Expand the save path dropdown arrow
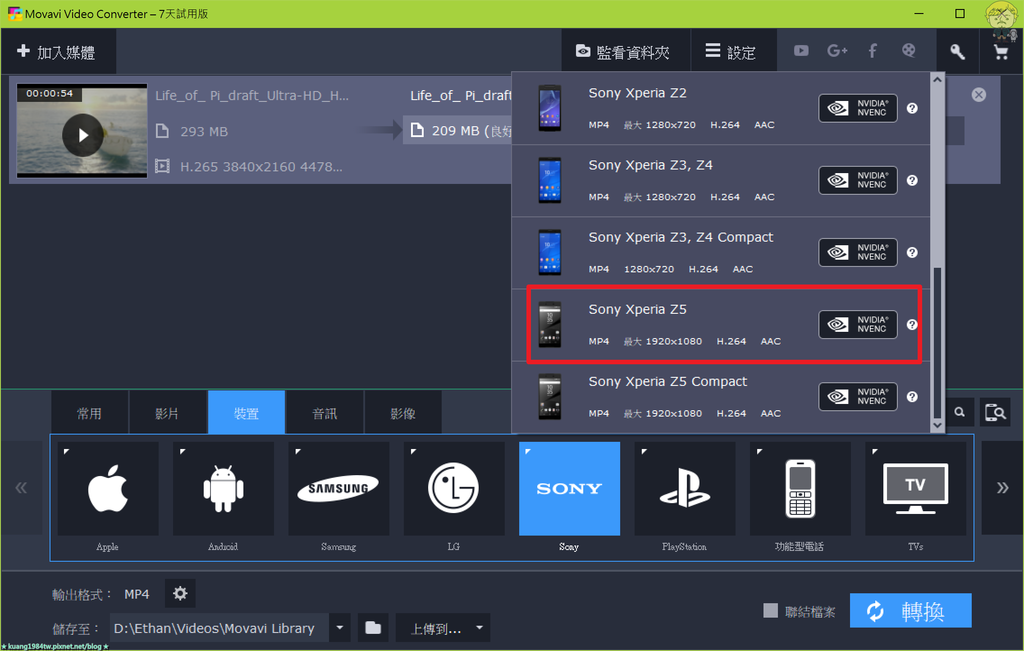The height and width of the screenshot is (651, 1024). (x=340, y=628)
